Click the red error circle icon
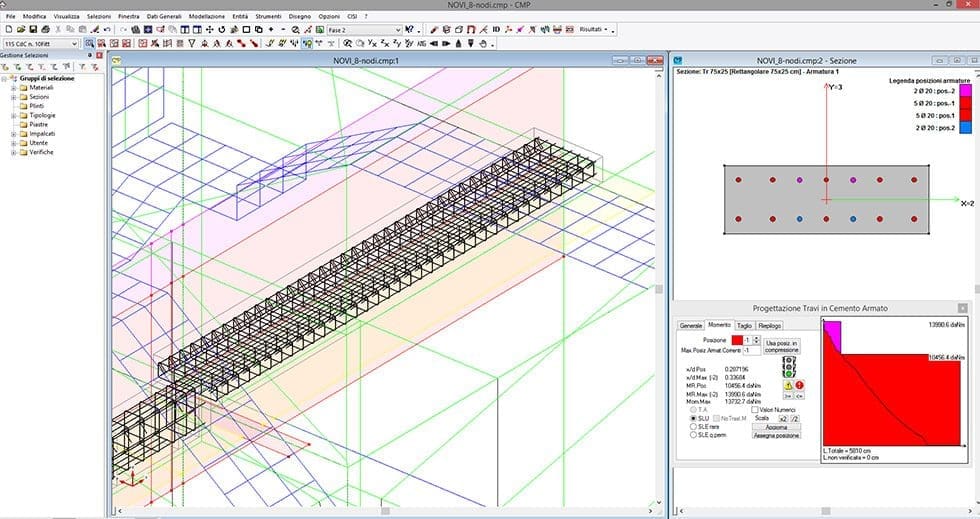Viewport: 980px width, 519px height. 800,385
